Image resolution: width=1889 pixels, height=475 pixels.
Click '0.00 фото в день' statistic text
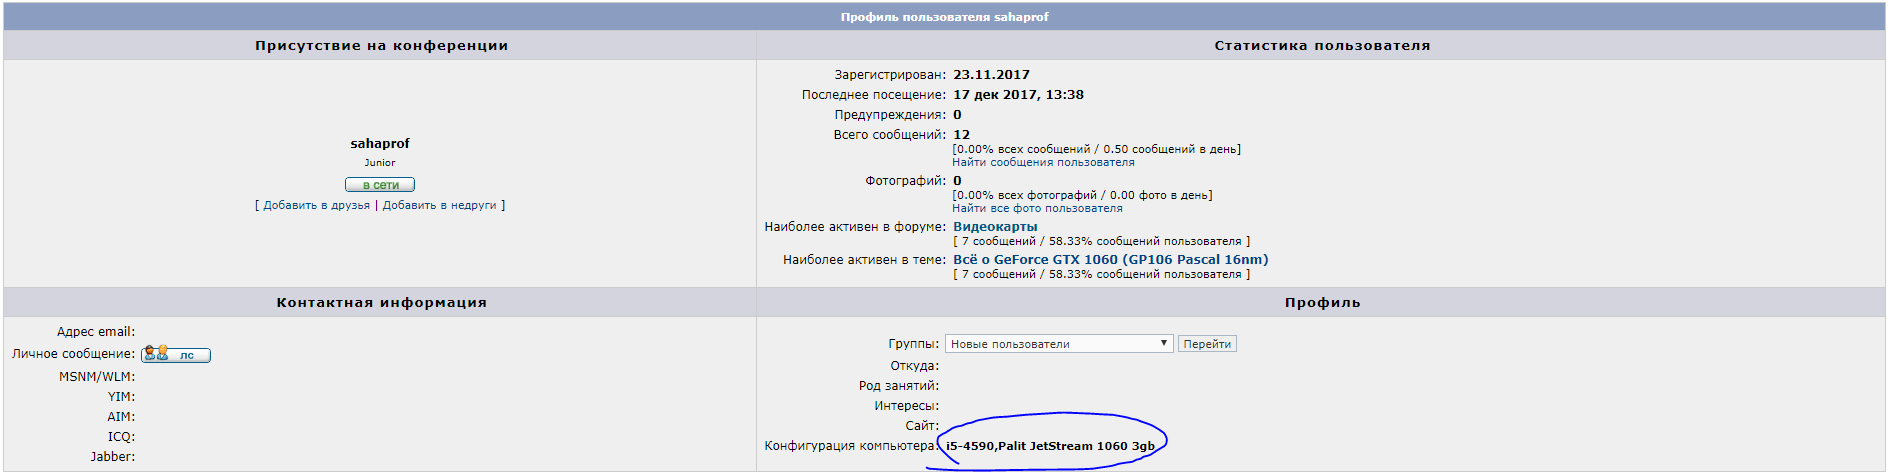pyautogui.click(x=1154, y=195)
